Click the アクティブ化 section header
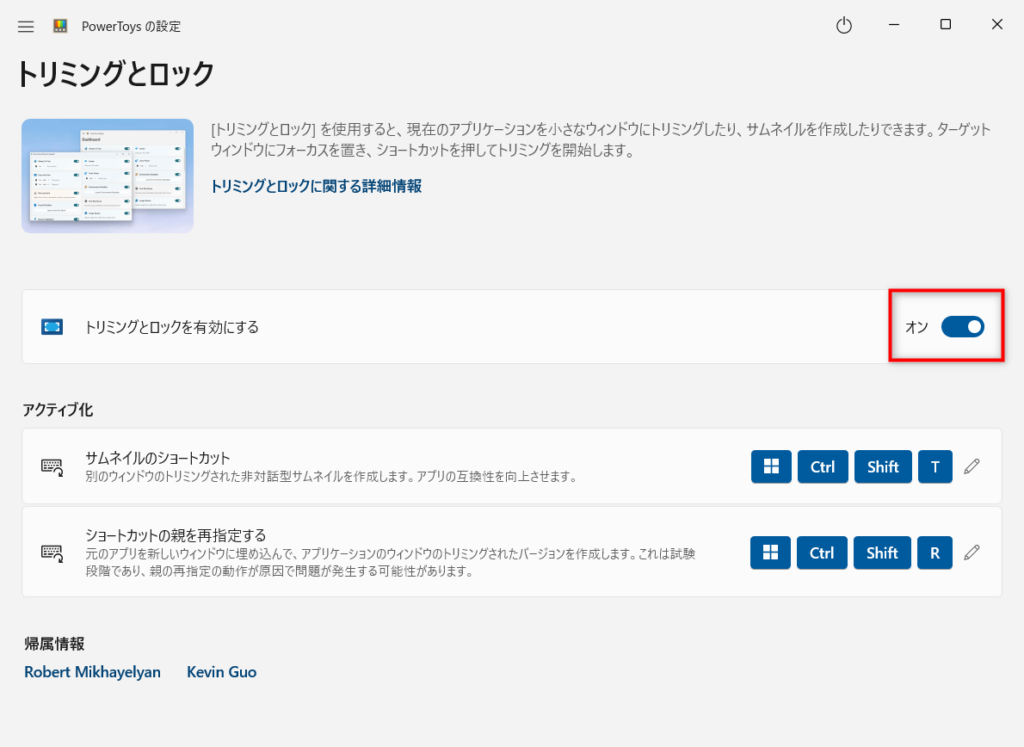This screenshot has width=1024, height=747. (x=58, y=410)
